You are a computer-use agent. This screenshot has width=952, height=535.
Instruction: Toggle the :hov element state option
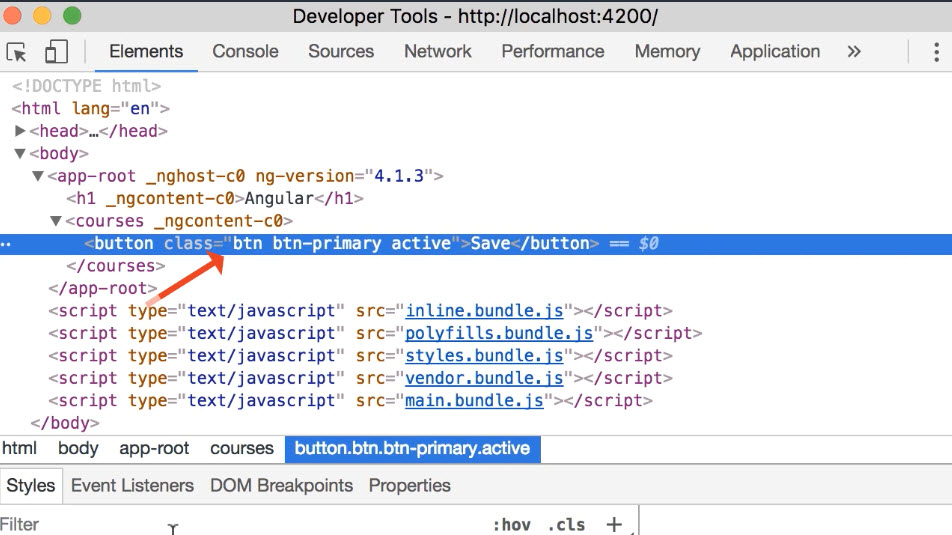510,524
